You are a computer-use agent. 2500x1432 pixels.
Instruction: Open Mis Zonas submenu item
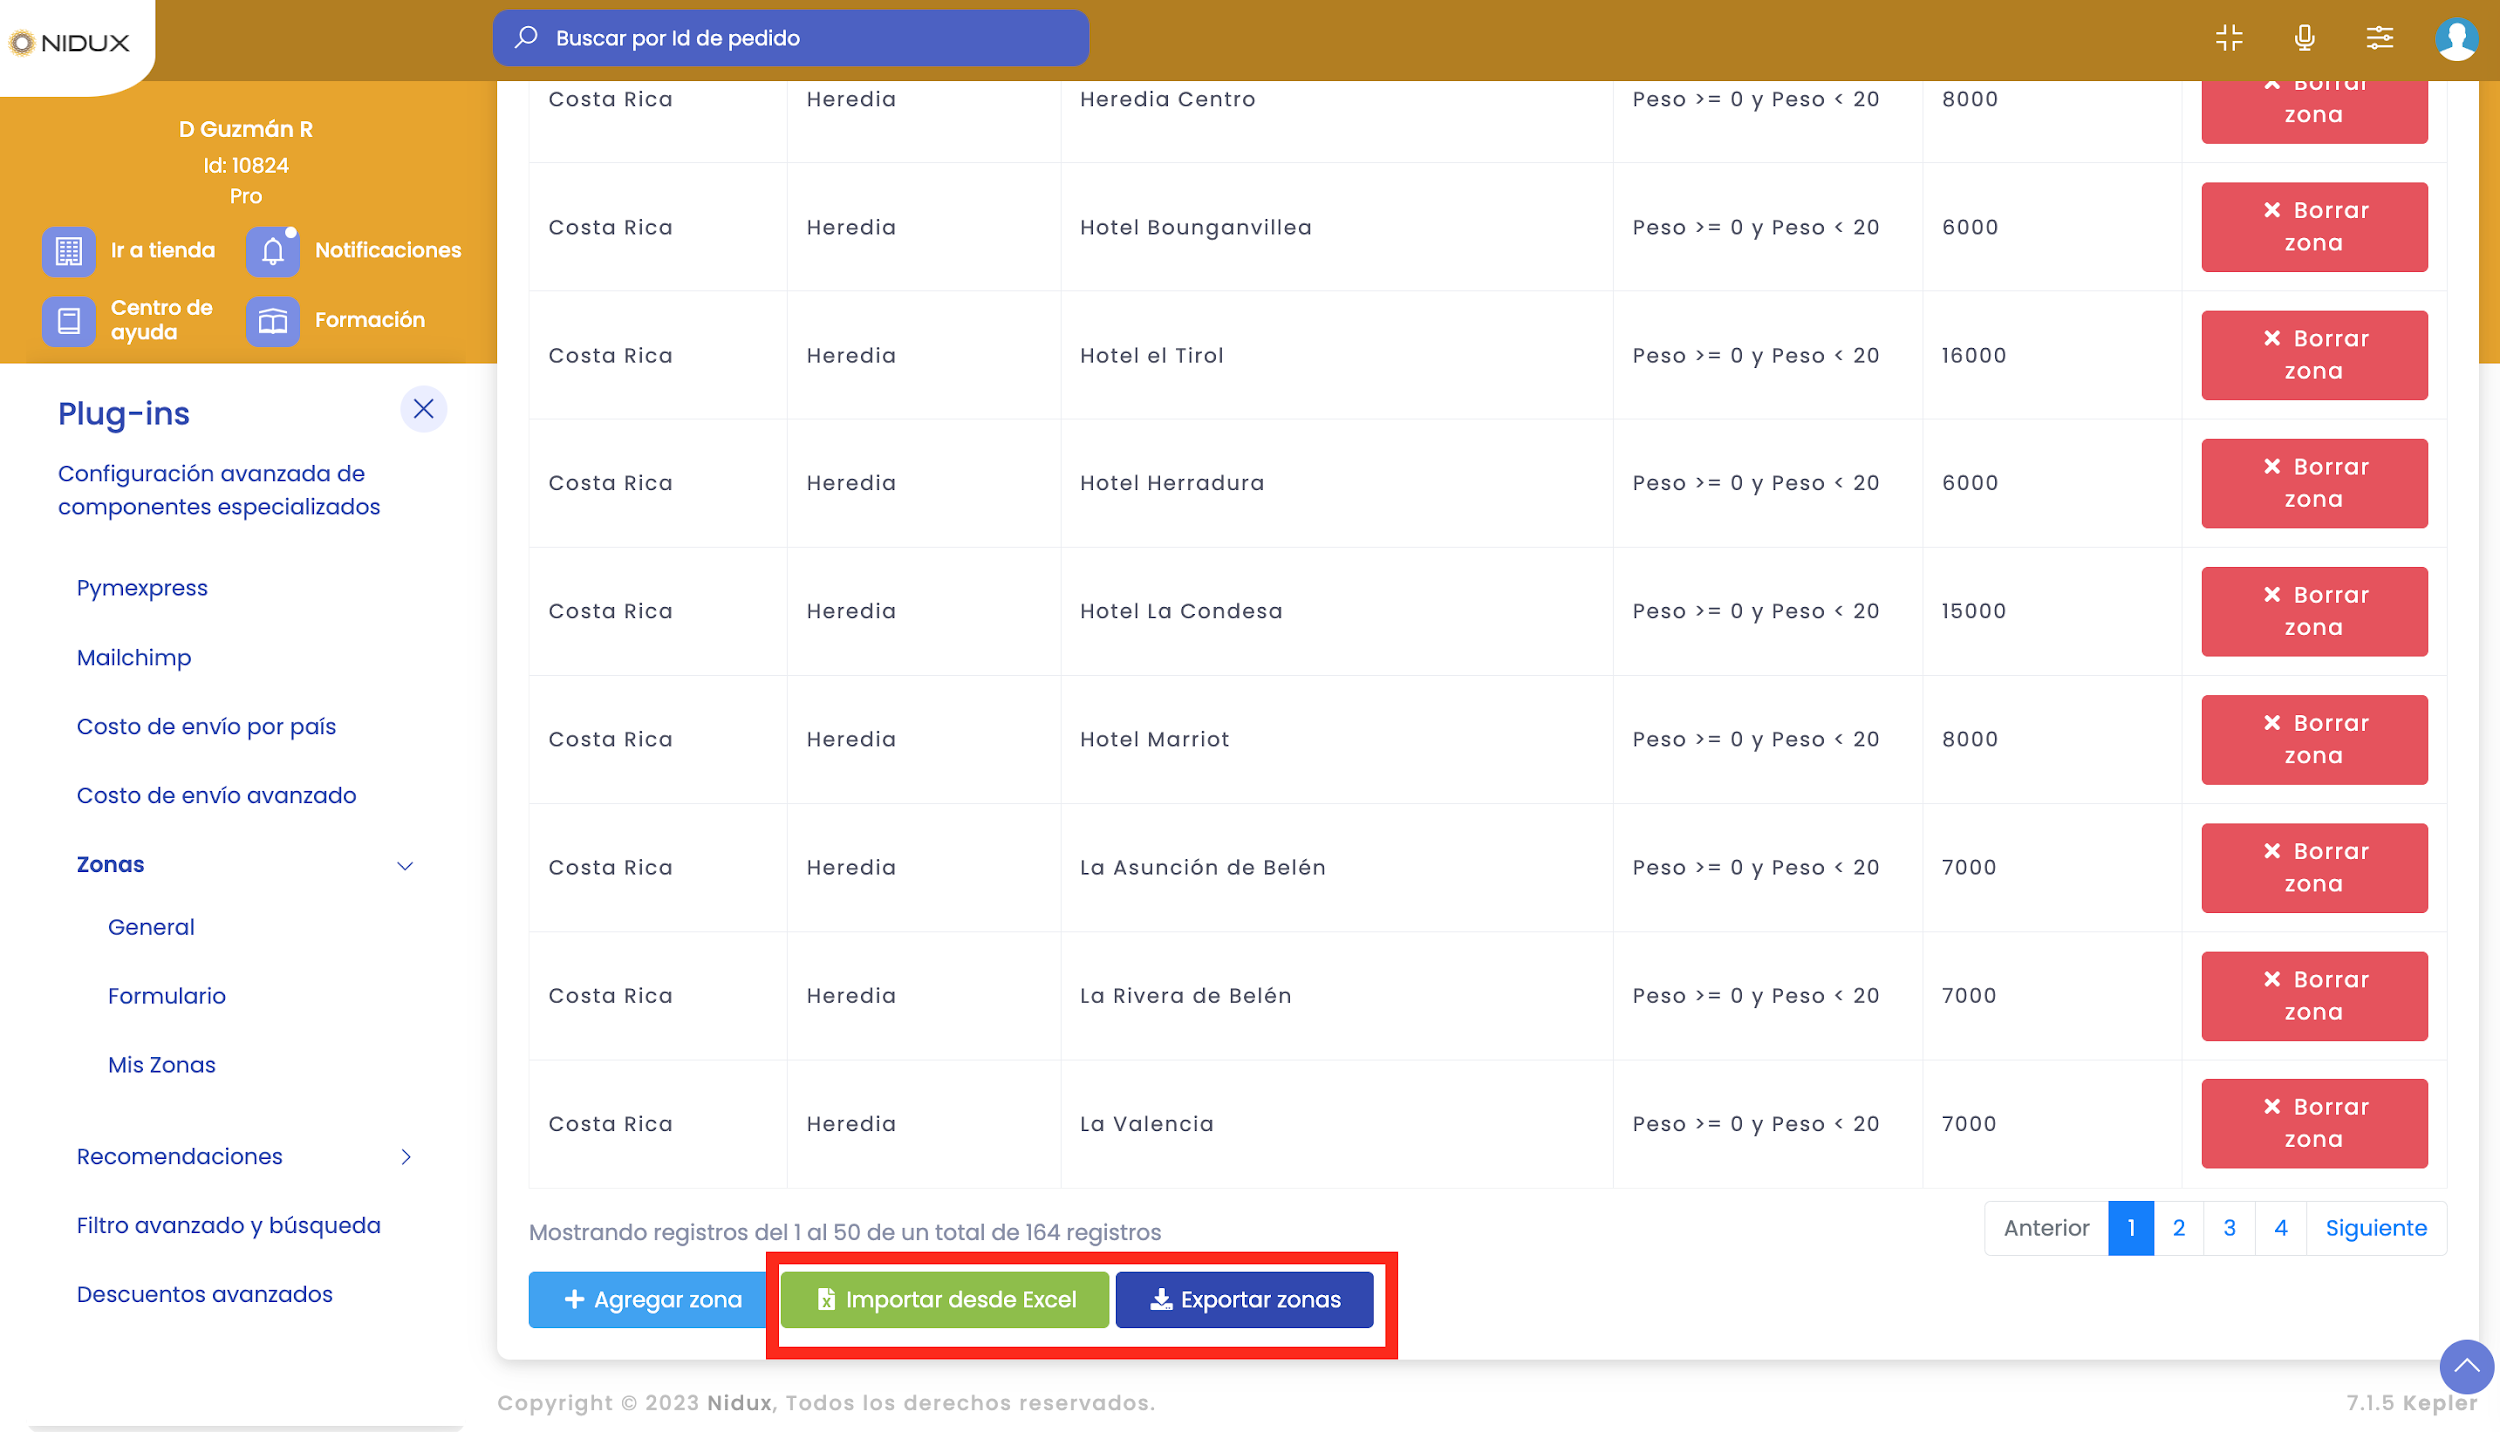[x=162, y=1065]
